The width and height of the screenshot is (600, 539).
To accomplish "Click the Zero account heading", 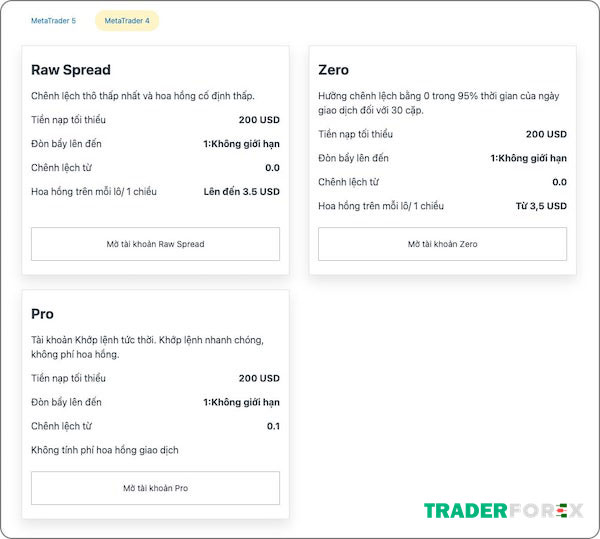I will (x=333, y=70).
